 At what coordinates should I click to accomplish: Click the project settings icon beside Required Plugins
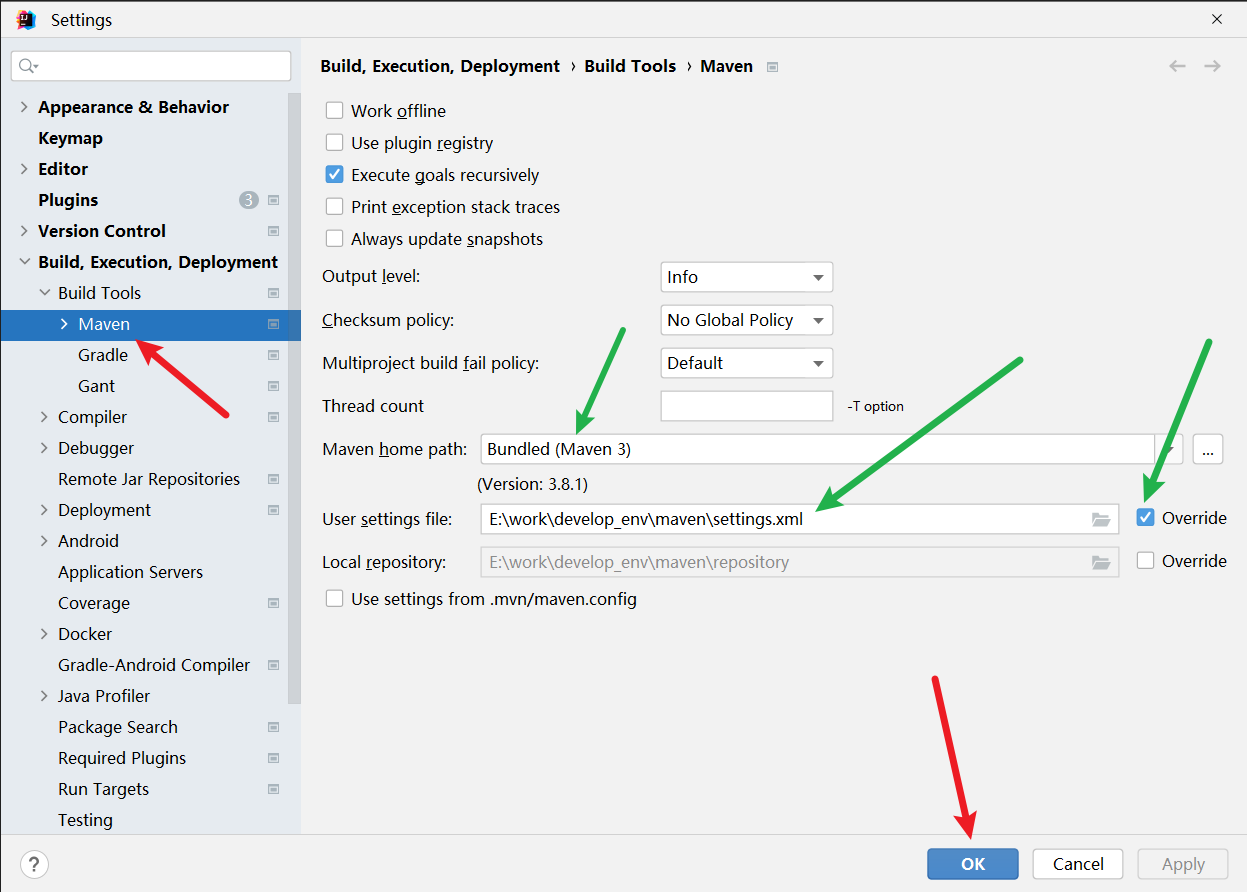(273, 758)
